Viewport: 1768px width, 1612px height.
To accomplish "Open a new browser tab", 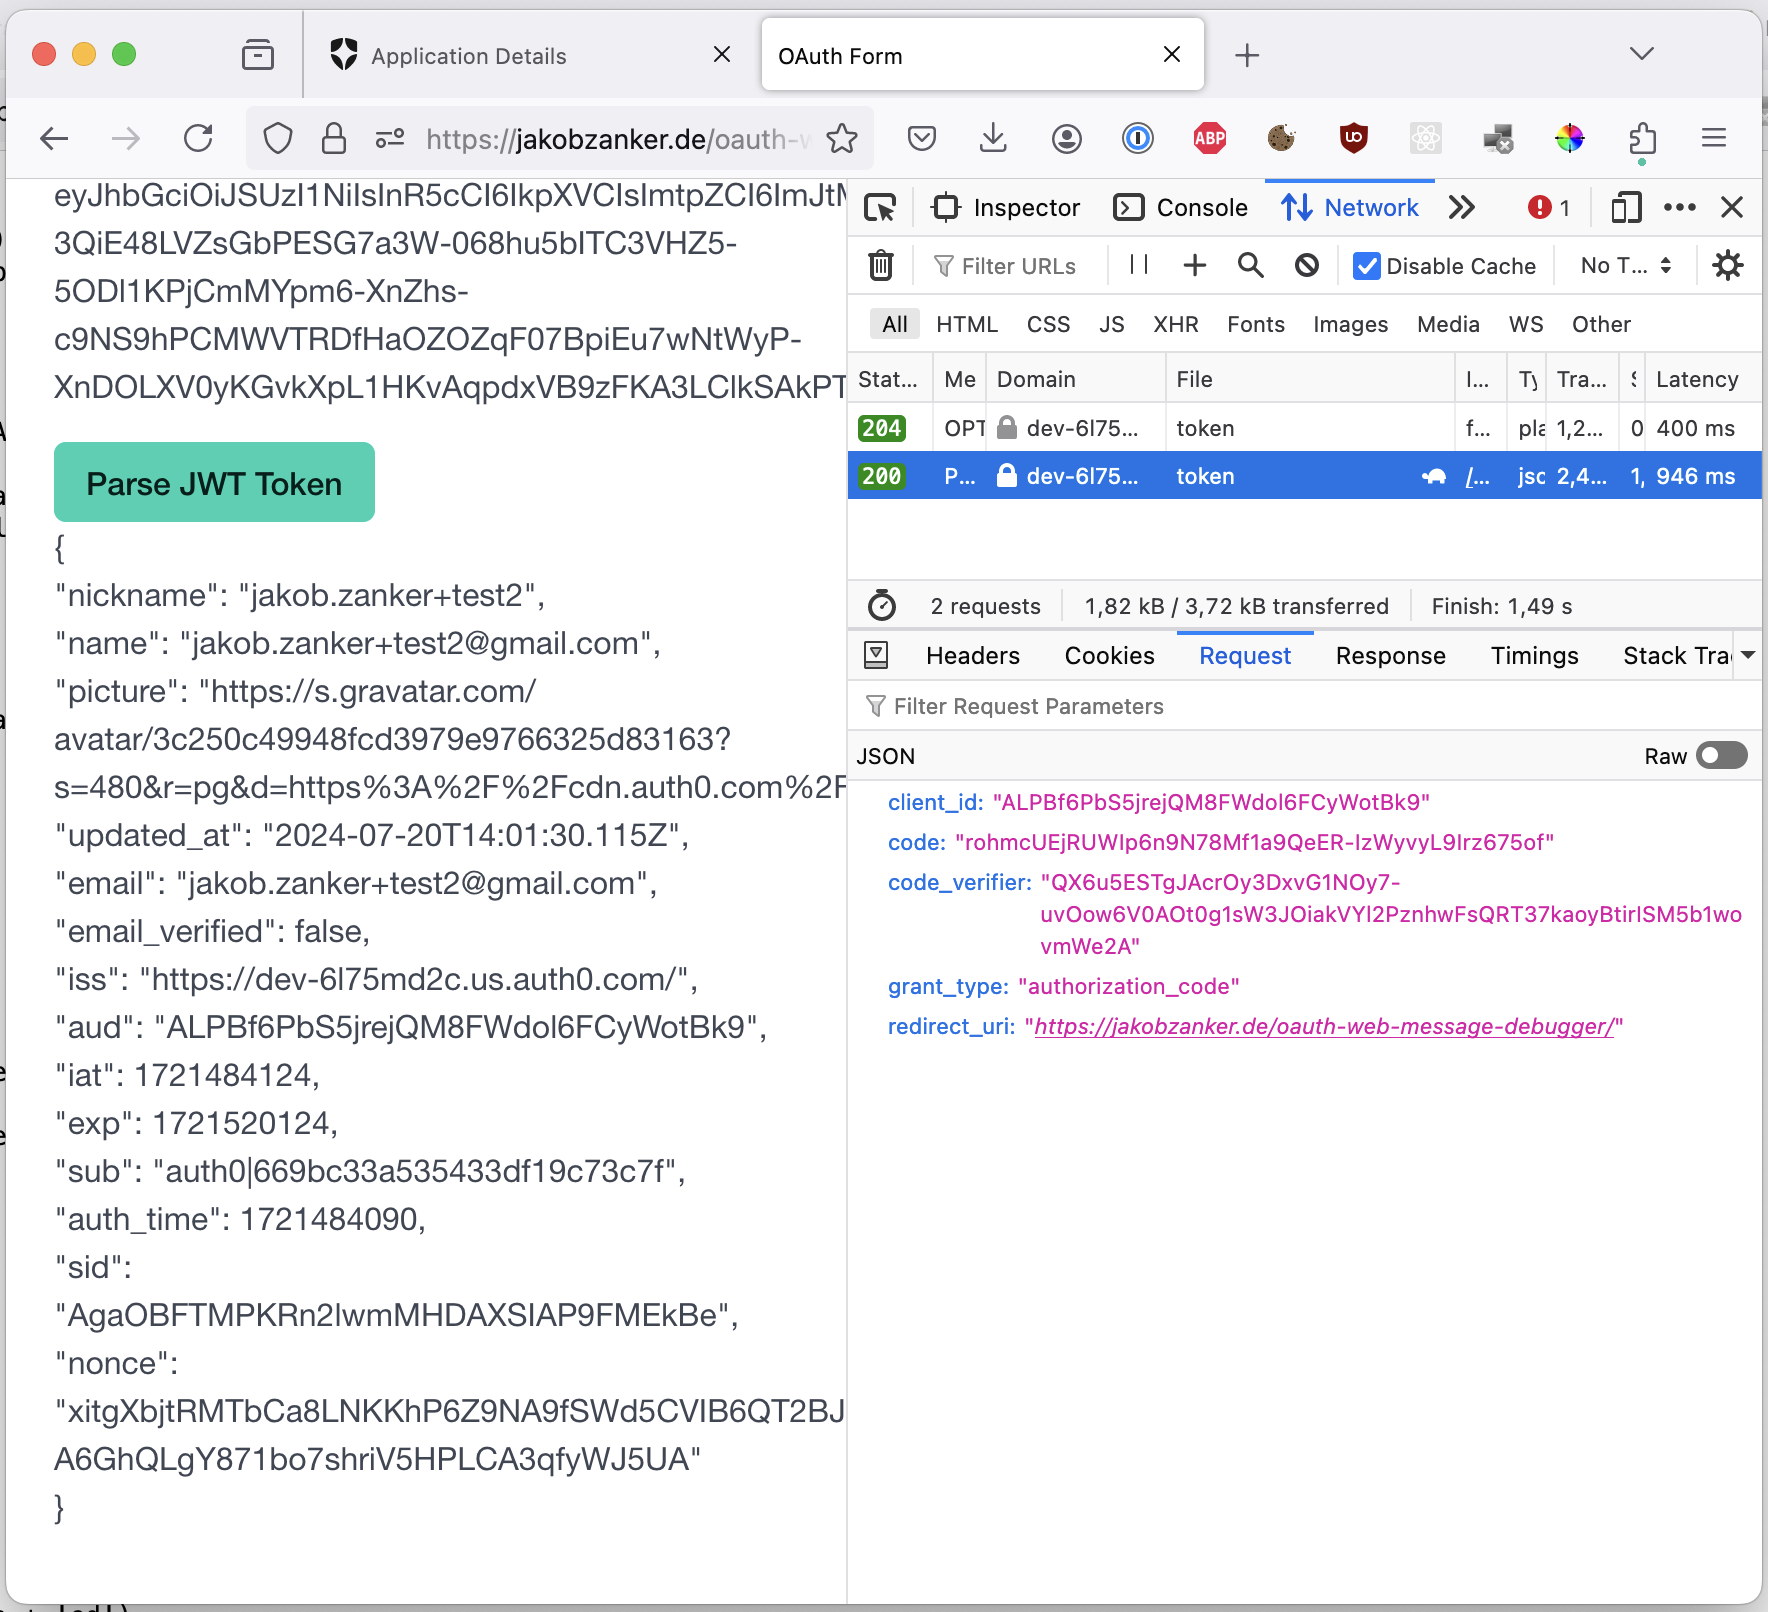I will click(x=1246, y=55).
